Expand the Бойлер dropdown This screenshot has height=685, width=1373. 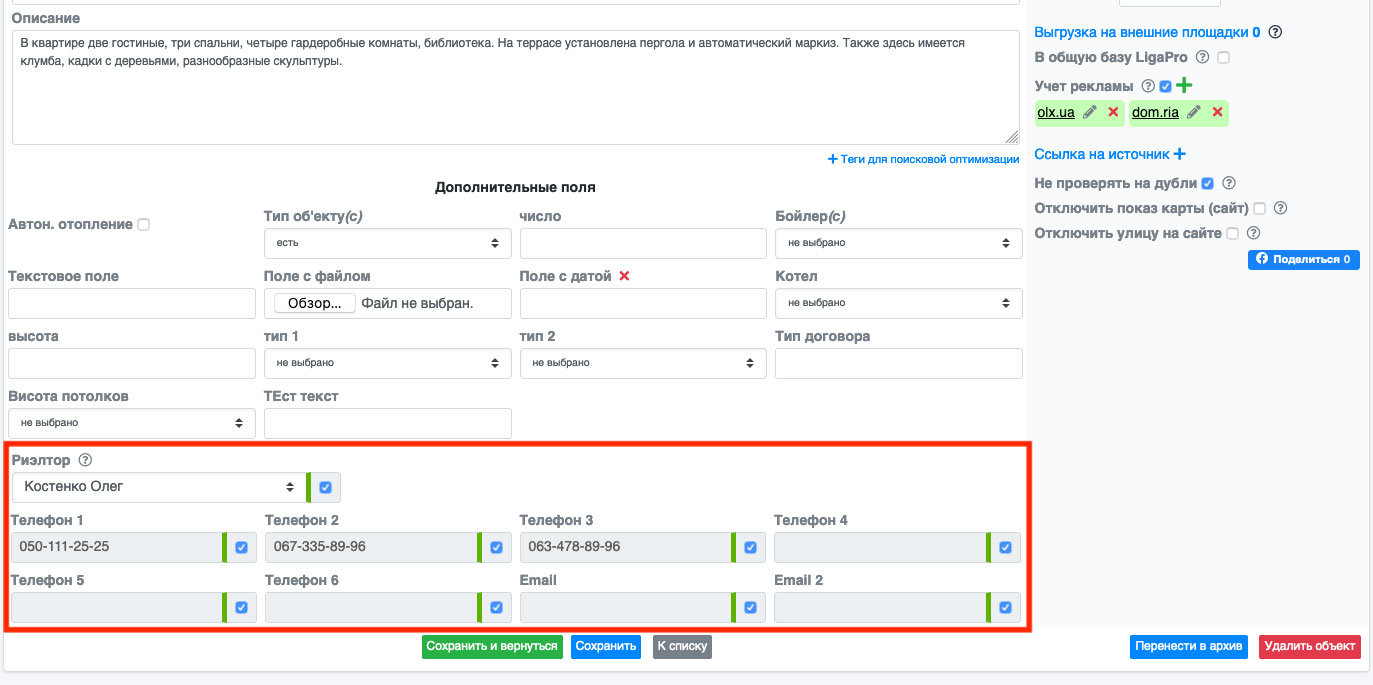pyautogui.click(x=898, y=243)
